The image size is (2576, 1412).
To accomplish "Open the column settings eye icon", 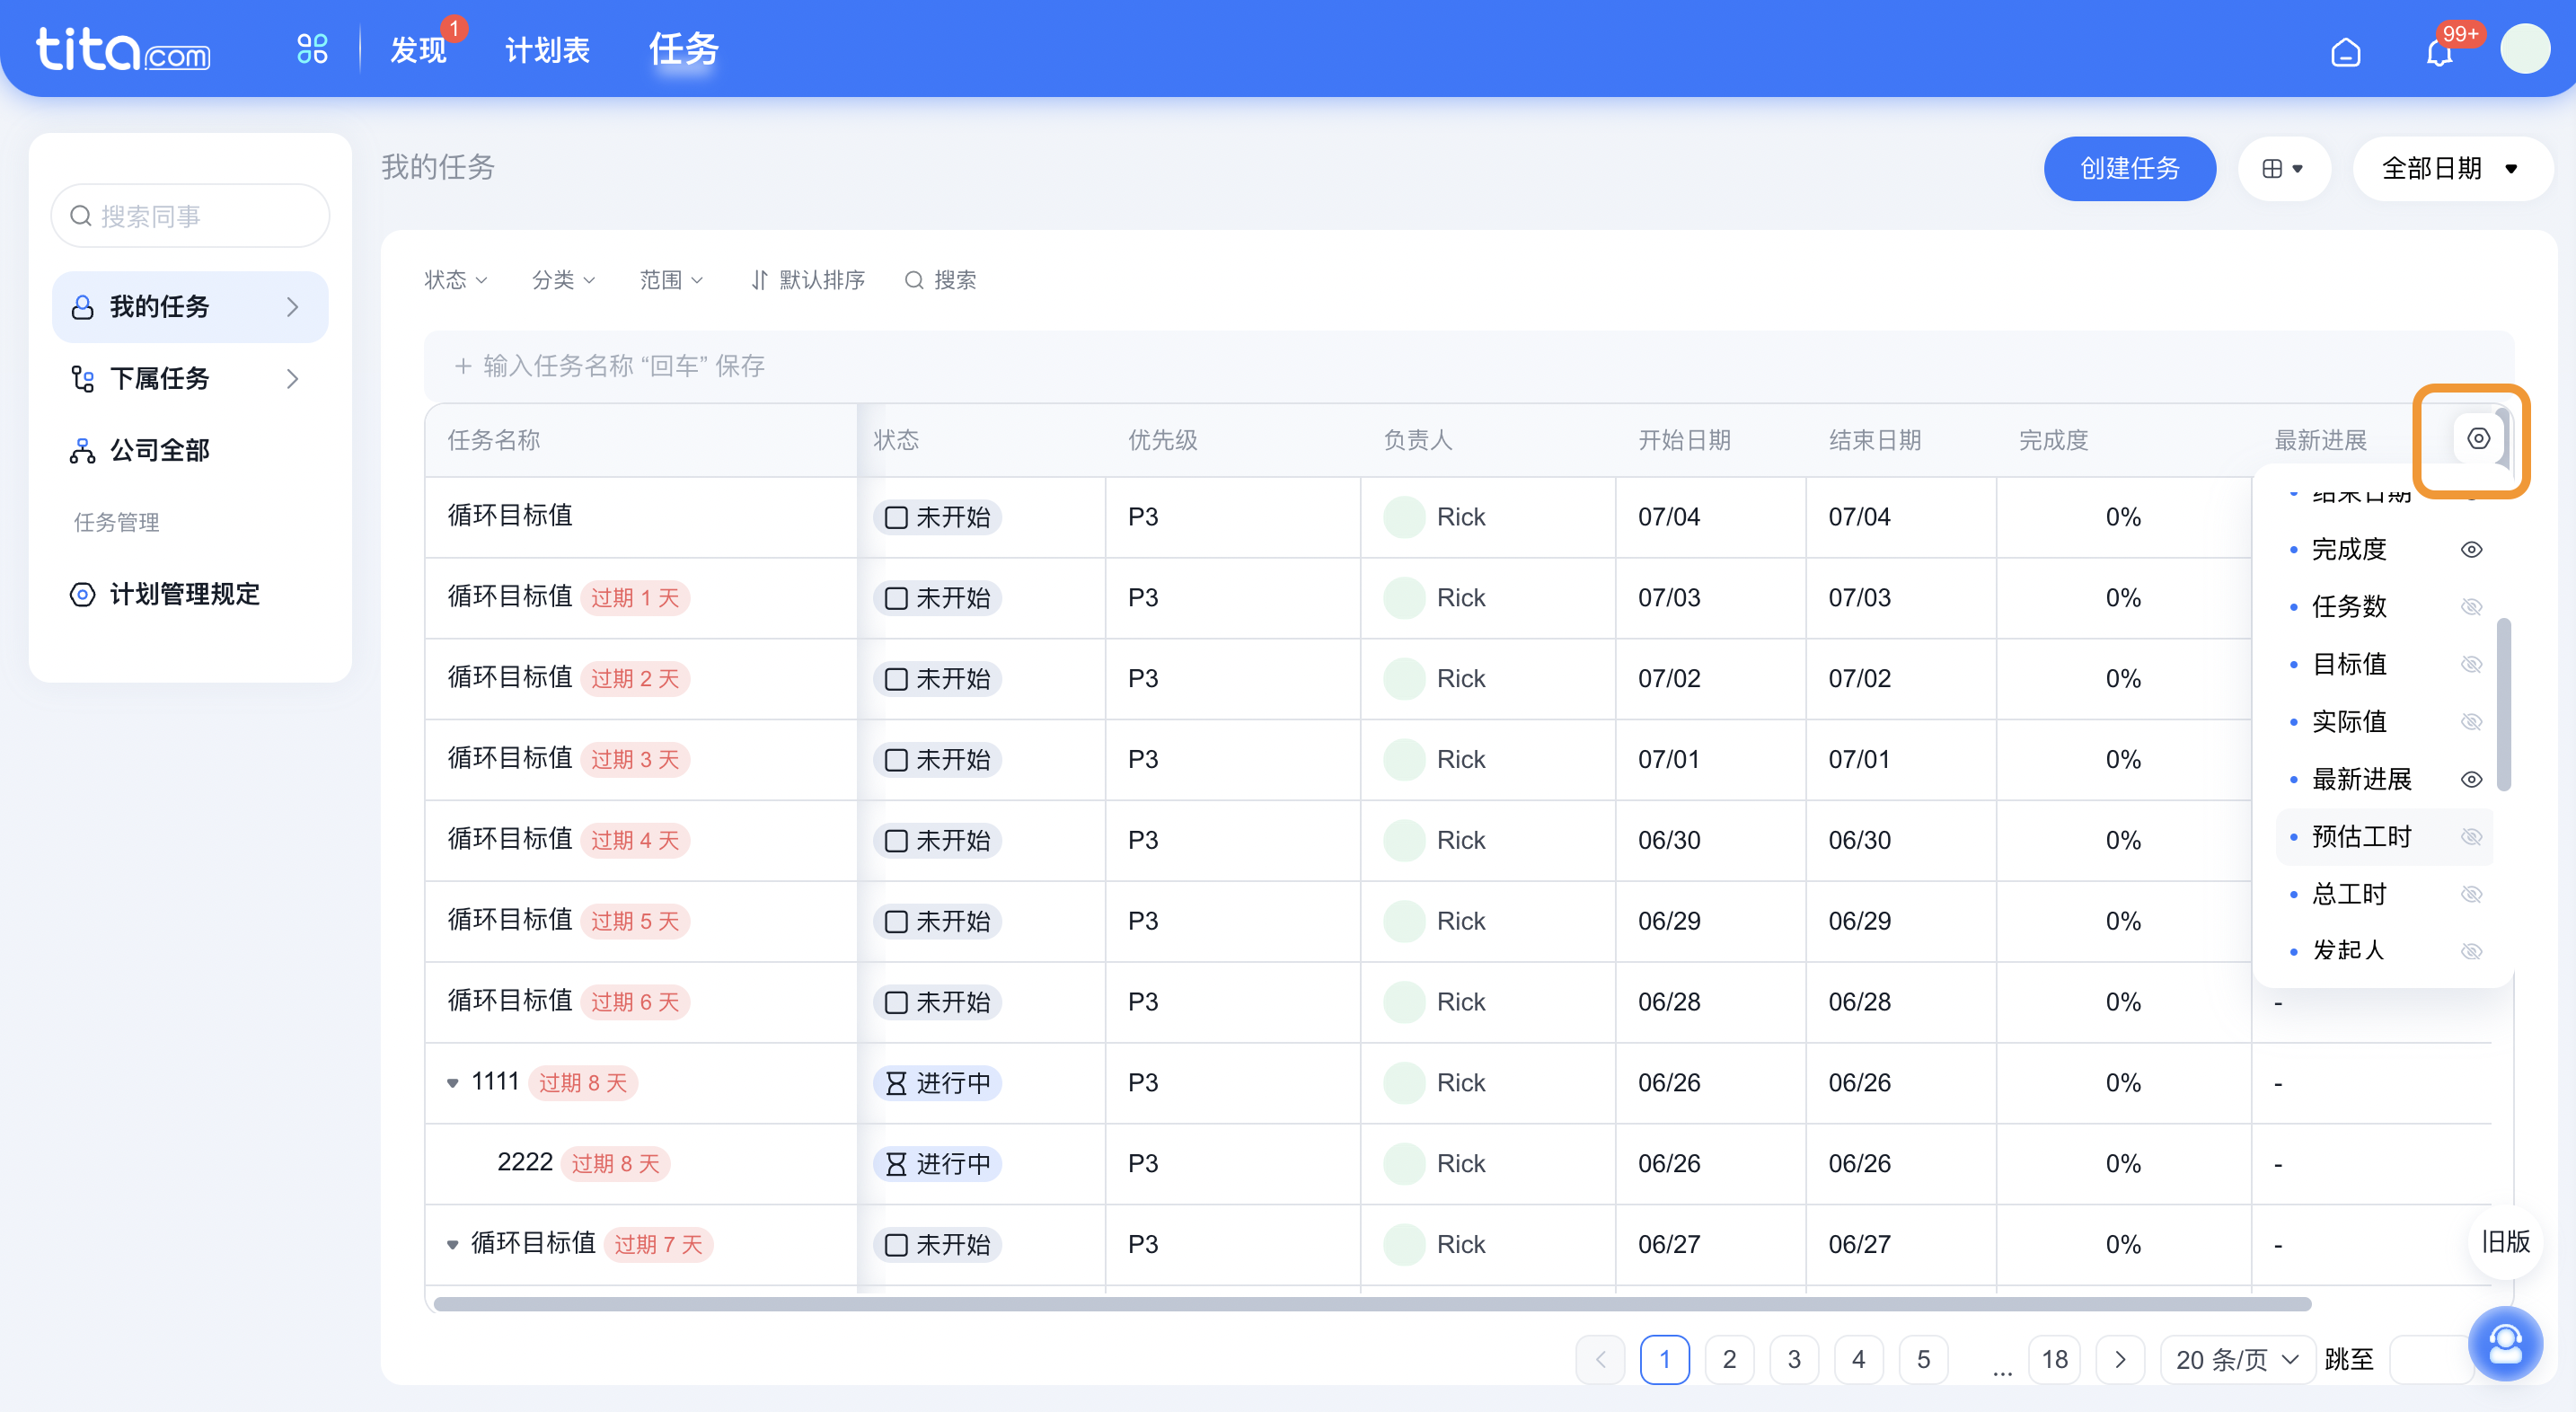I will (2478, 438).
